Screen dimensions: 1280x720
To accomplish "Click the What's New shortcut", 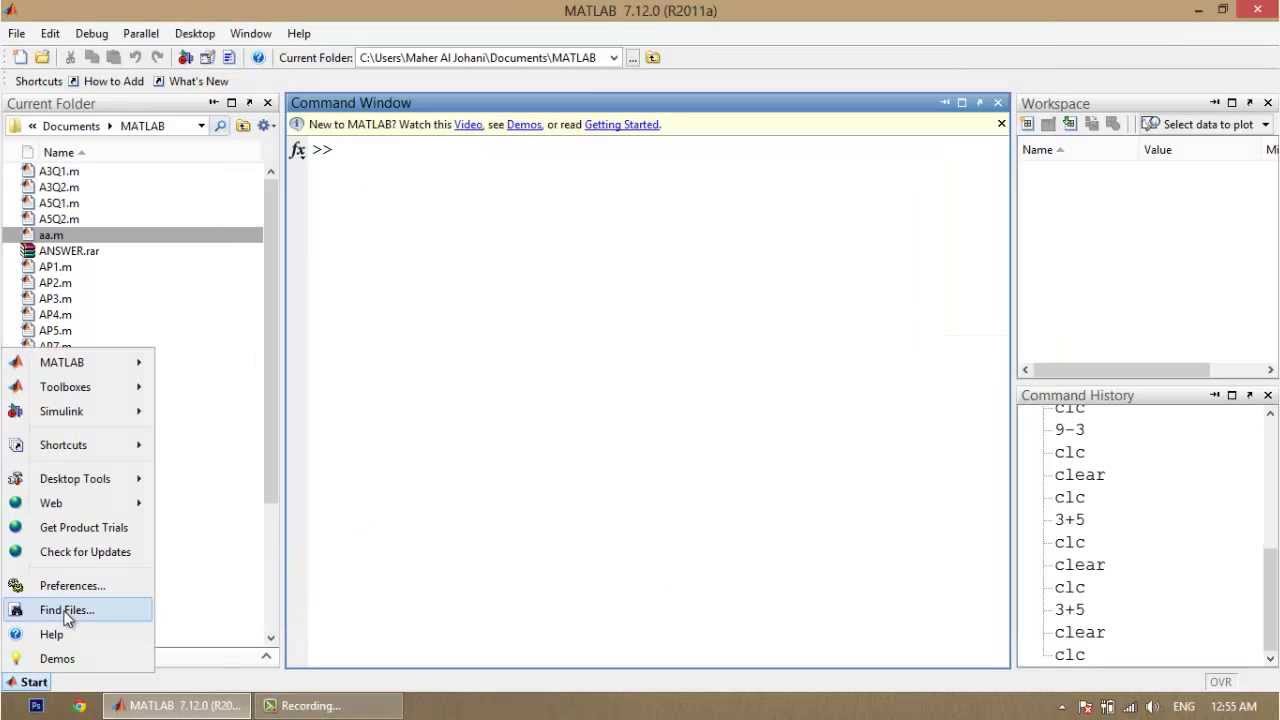I will tap(191, 81).
